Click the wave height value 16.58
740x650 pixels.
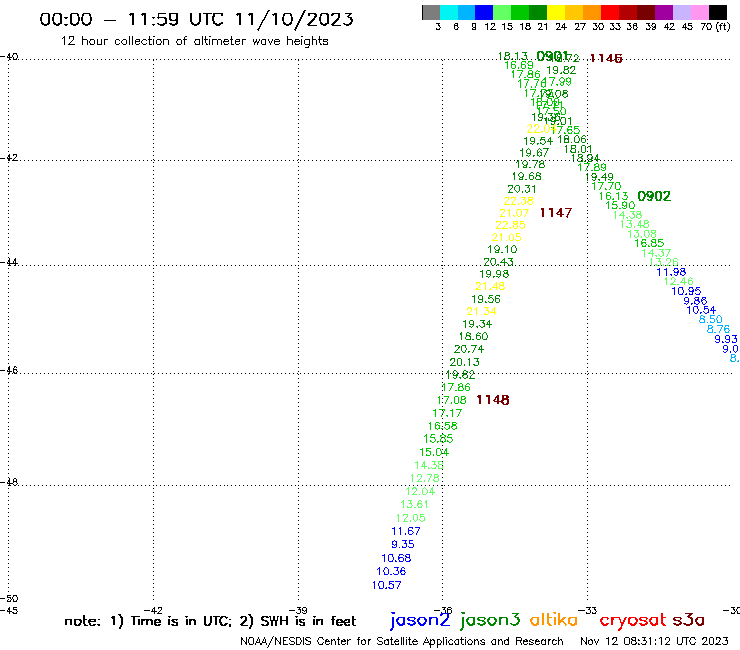[x=443, y=426]
